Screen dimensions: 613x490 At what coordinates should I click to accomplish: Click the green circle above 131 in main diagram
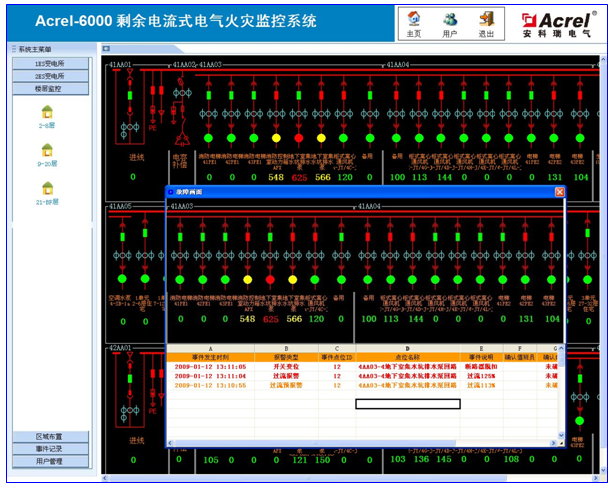click(554, 138)
